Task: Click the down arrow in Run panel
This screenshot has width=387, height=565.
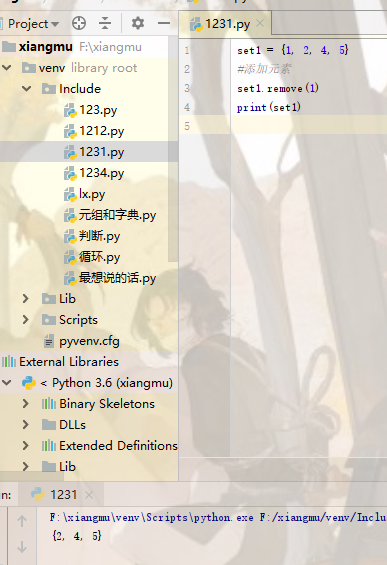Action: pos(22,547)
